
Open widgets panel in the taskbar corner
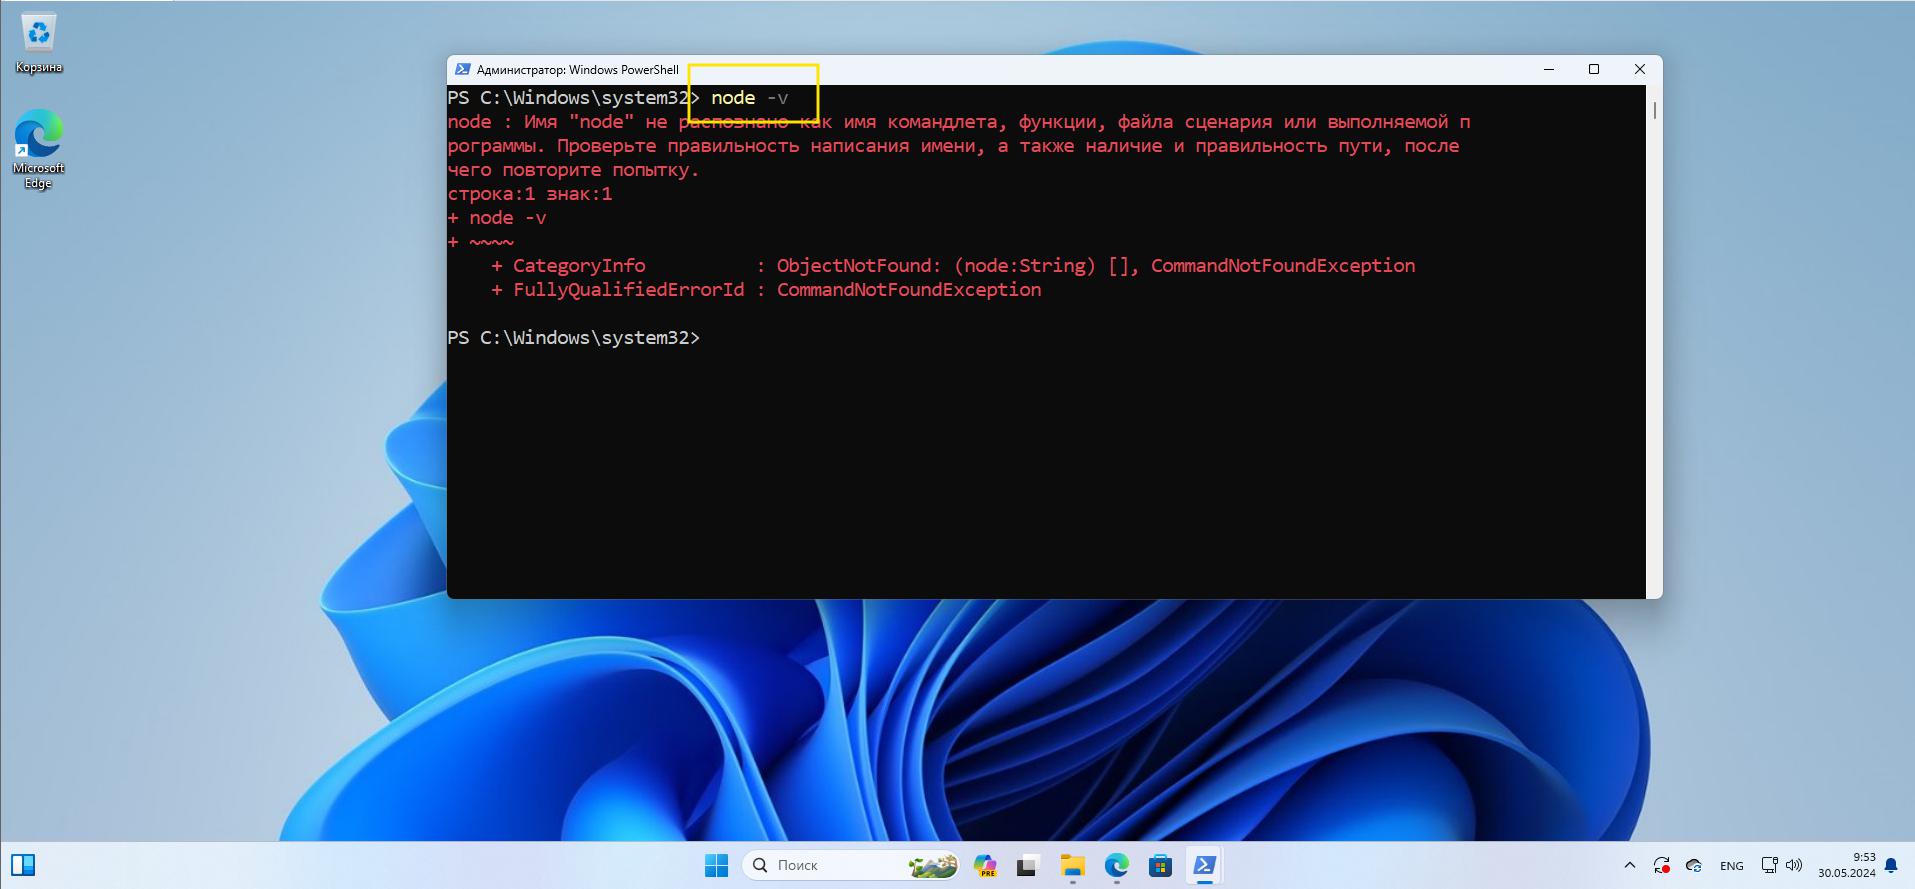pyautogui.click(x=22, y=865)
